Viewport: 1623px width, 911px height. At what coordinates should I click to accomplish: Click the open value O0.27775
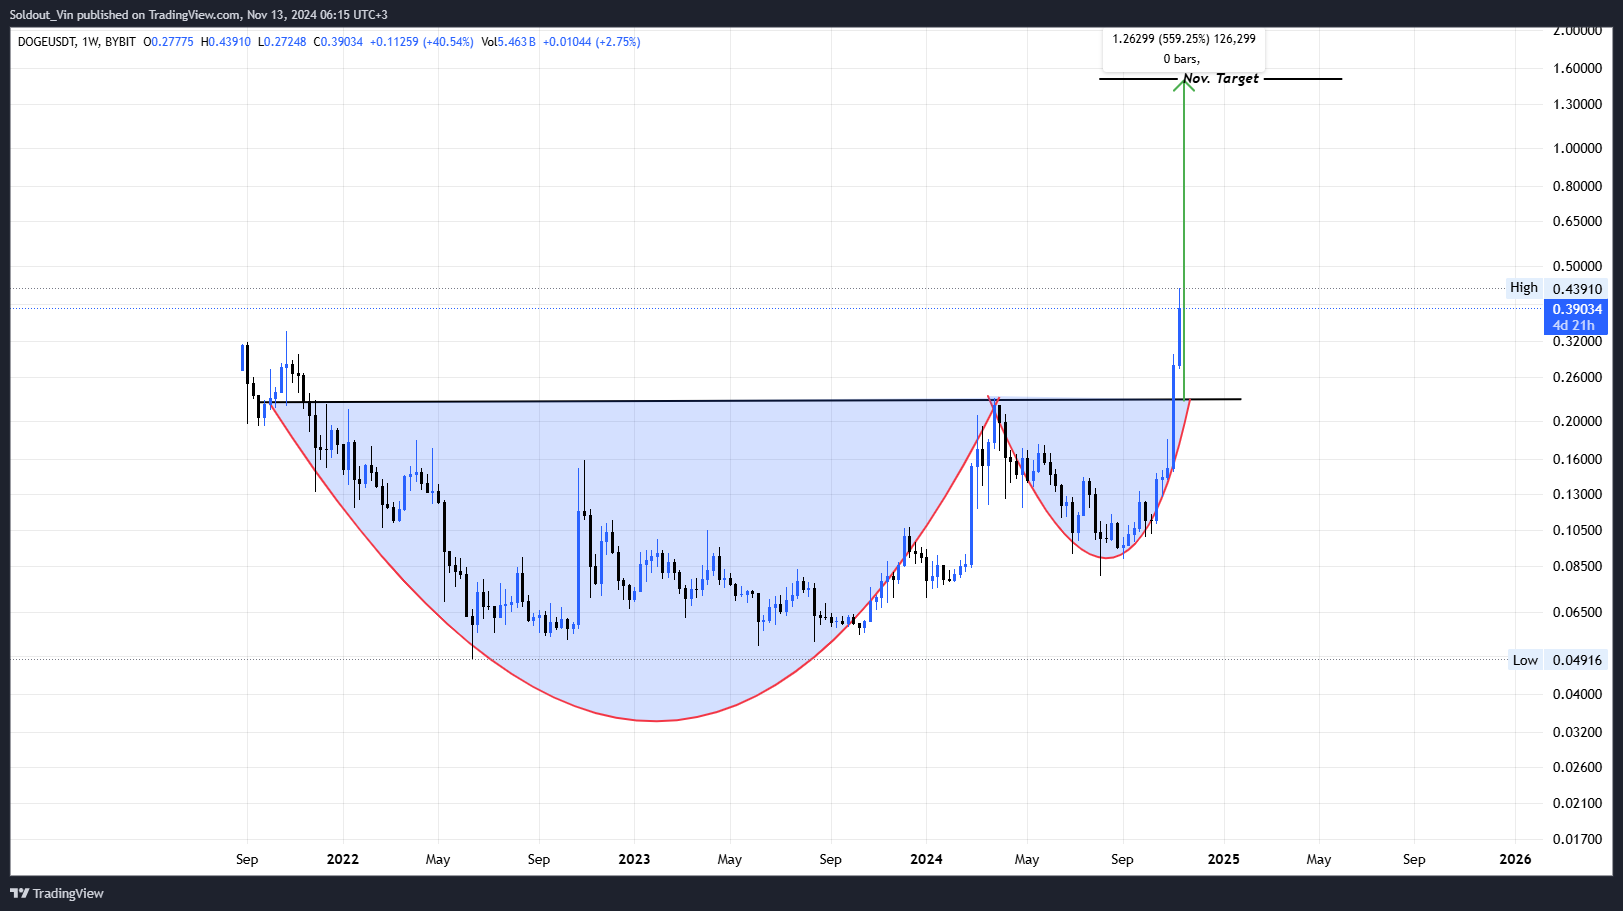tap(168, 42)
